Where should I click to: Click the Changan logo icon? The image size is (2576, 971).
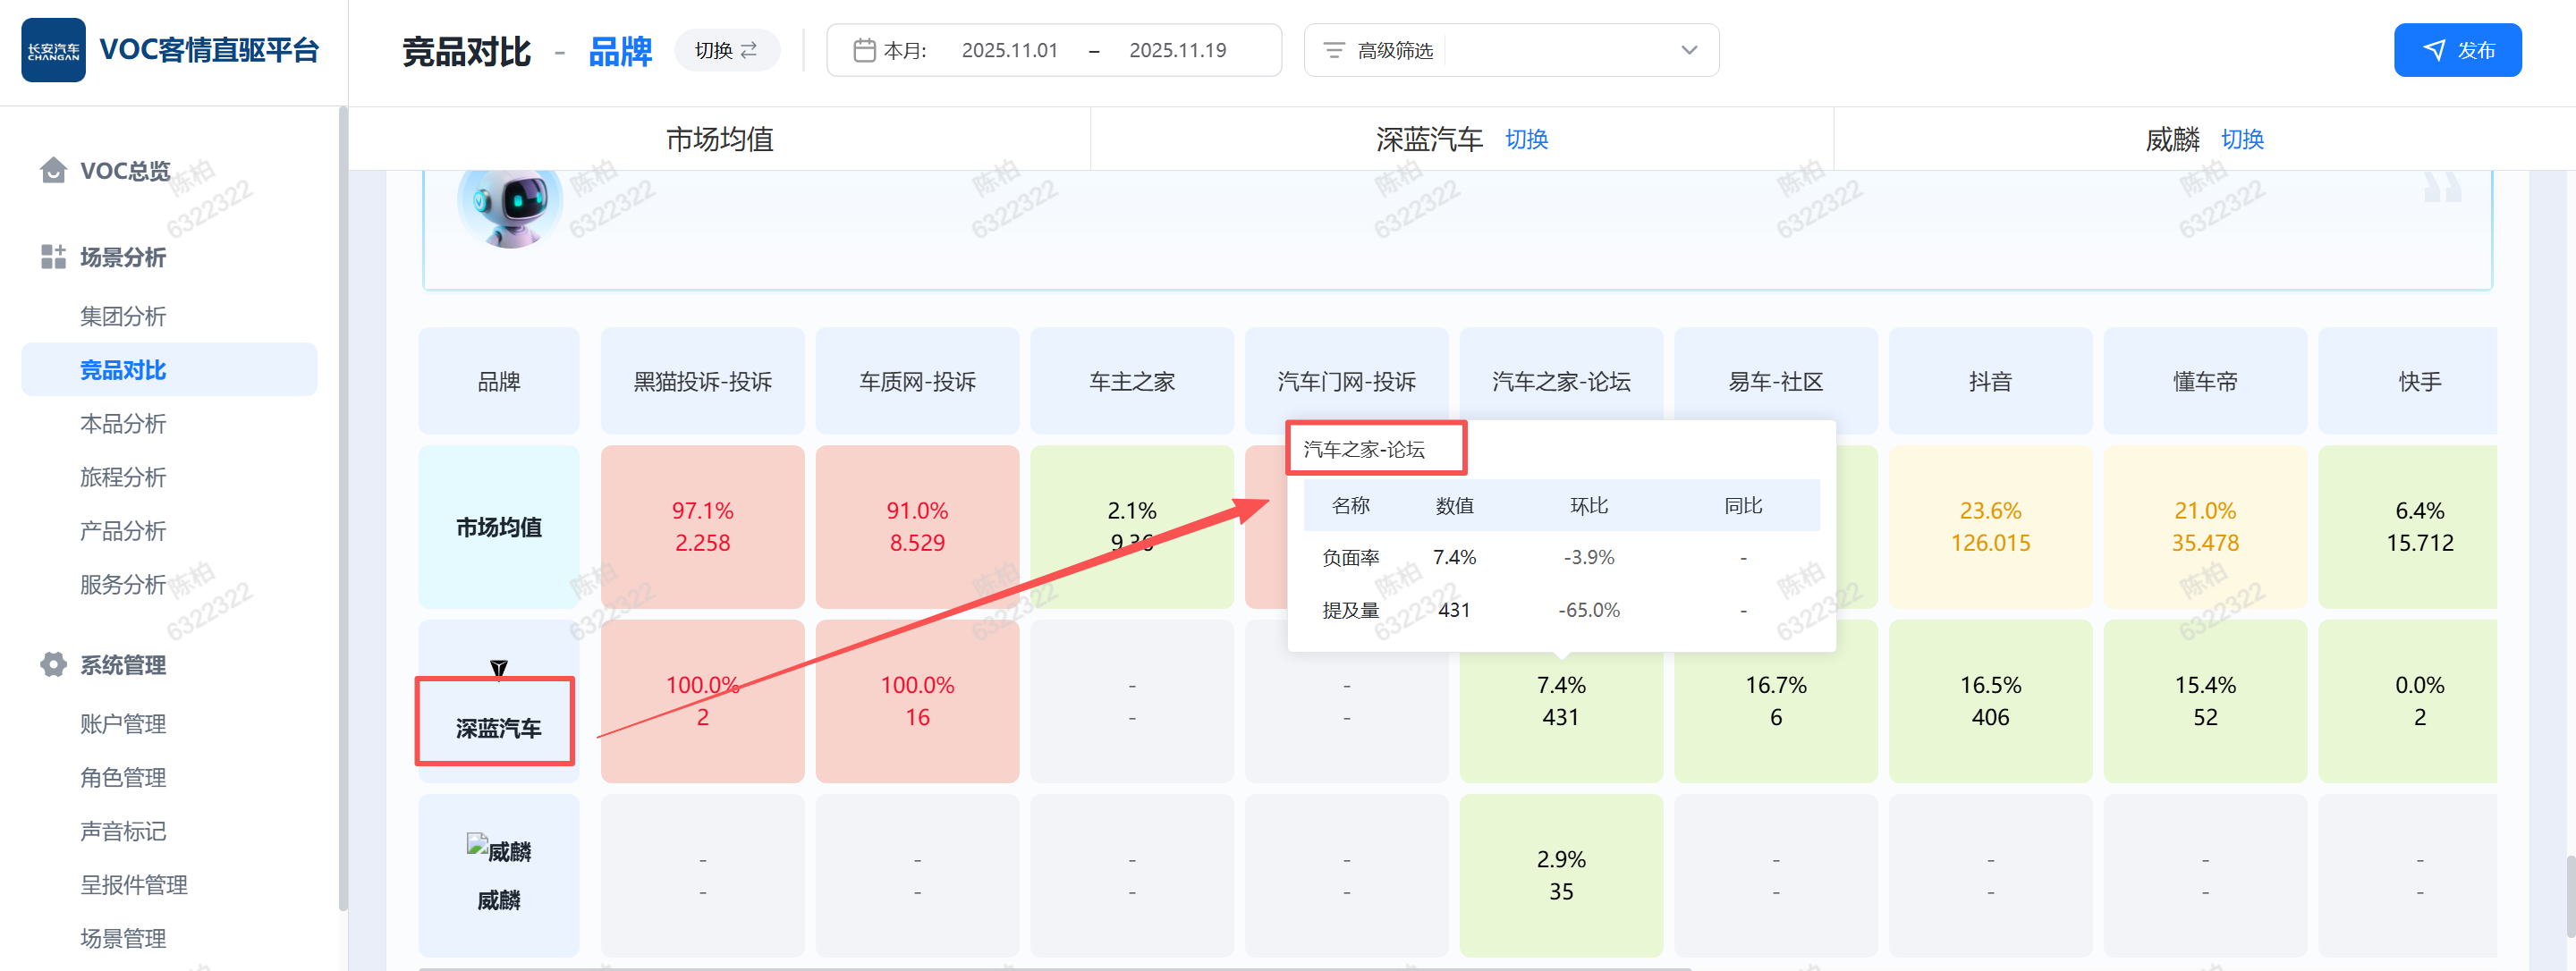pos(53,50)
